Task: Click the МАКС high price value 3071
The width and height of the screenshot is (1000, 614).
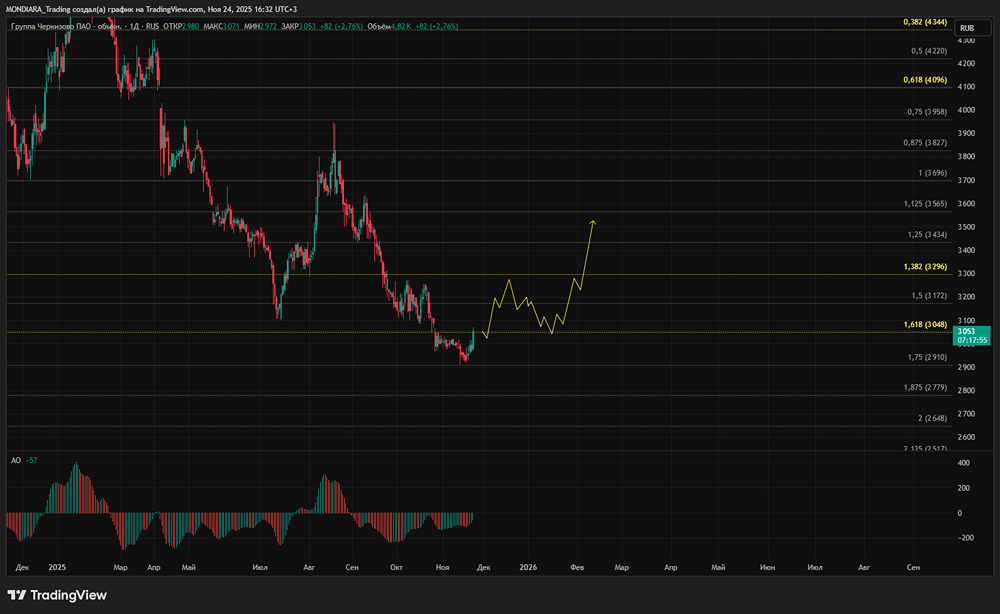Action: tap(231, 26)
